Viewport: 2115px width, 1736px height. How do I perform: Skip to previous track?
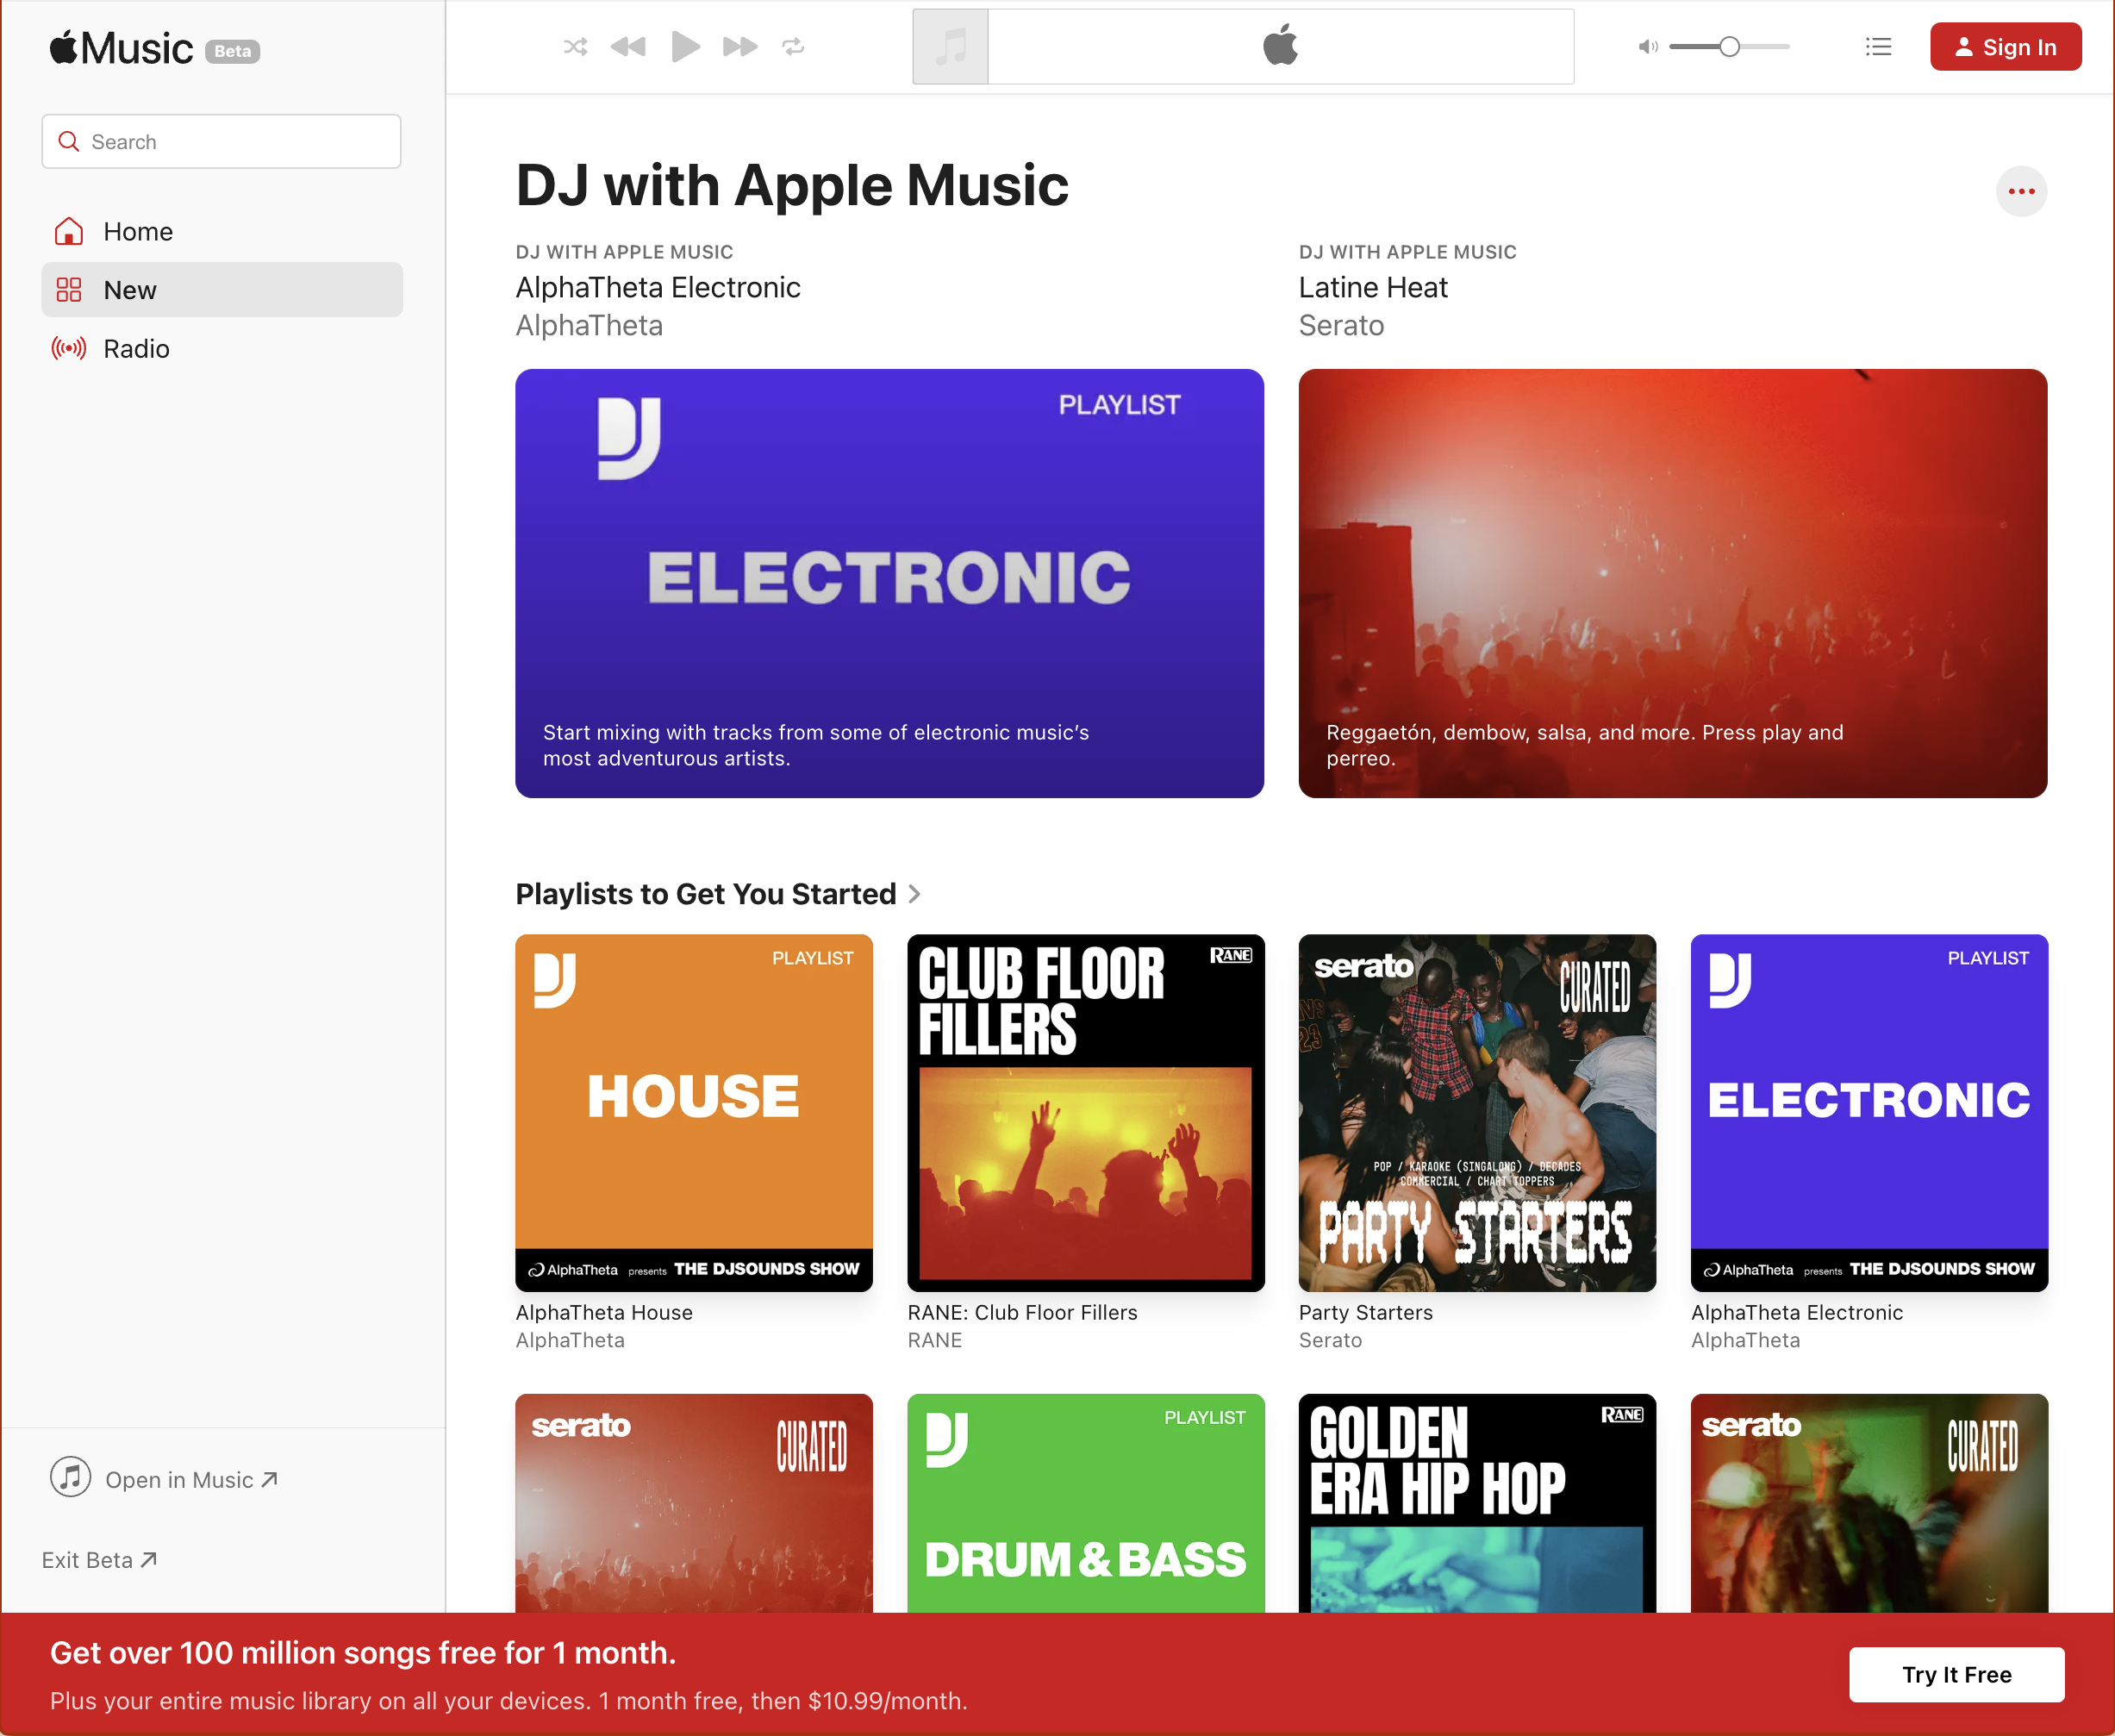point(628,46)
